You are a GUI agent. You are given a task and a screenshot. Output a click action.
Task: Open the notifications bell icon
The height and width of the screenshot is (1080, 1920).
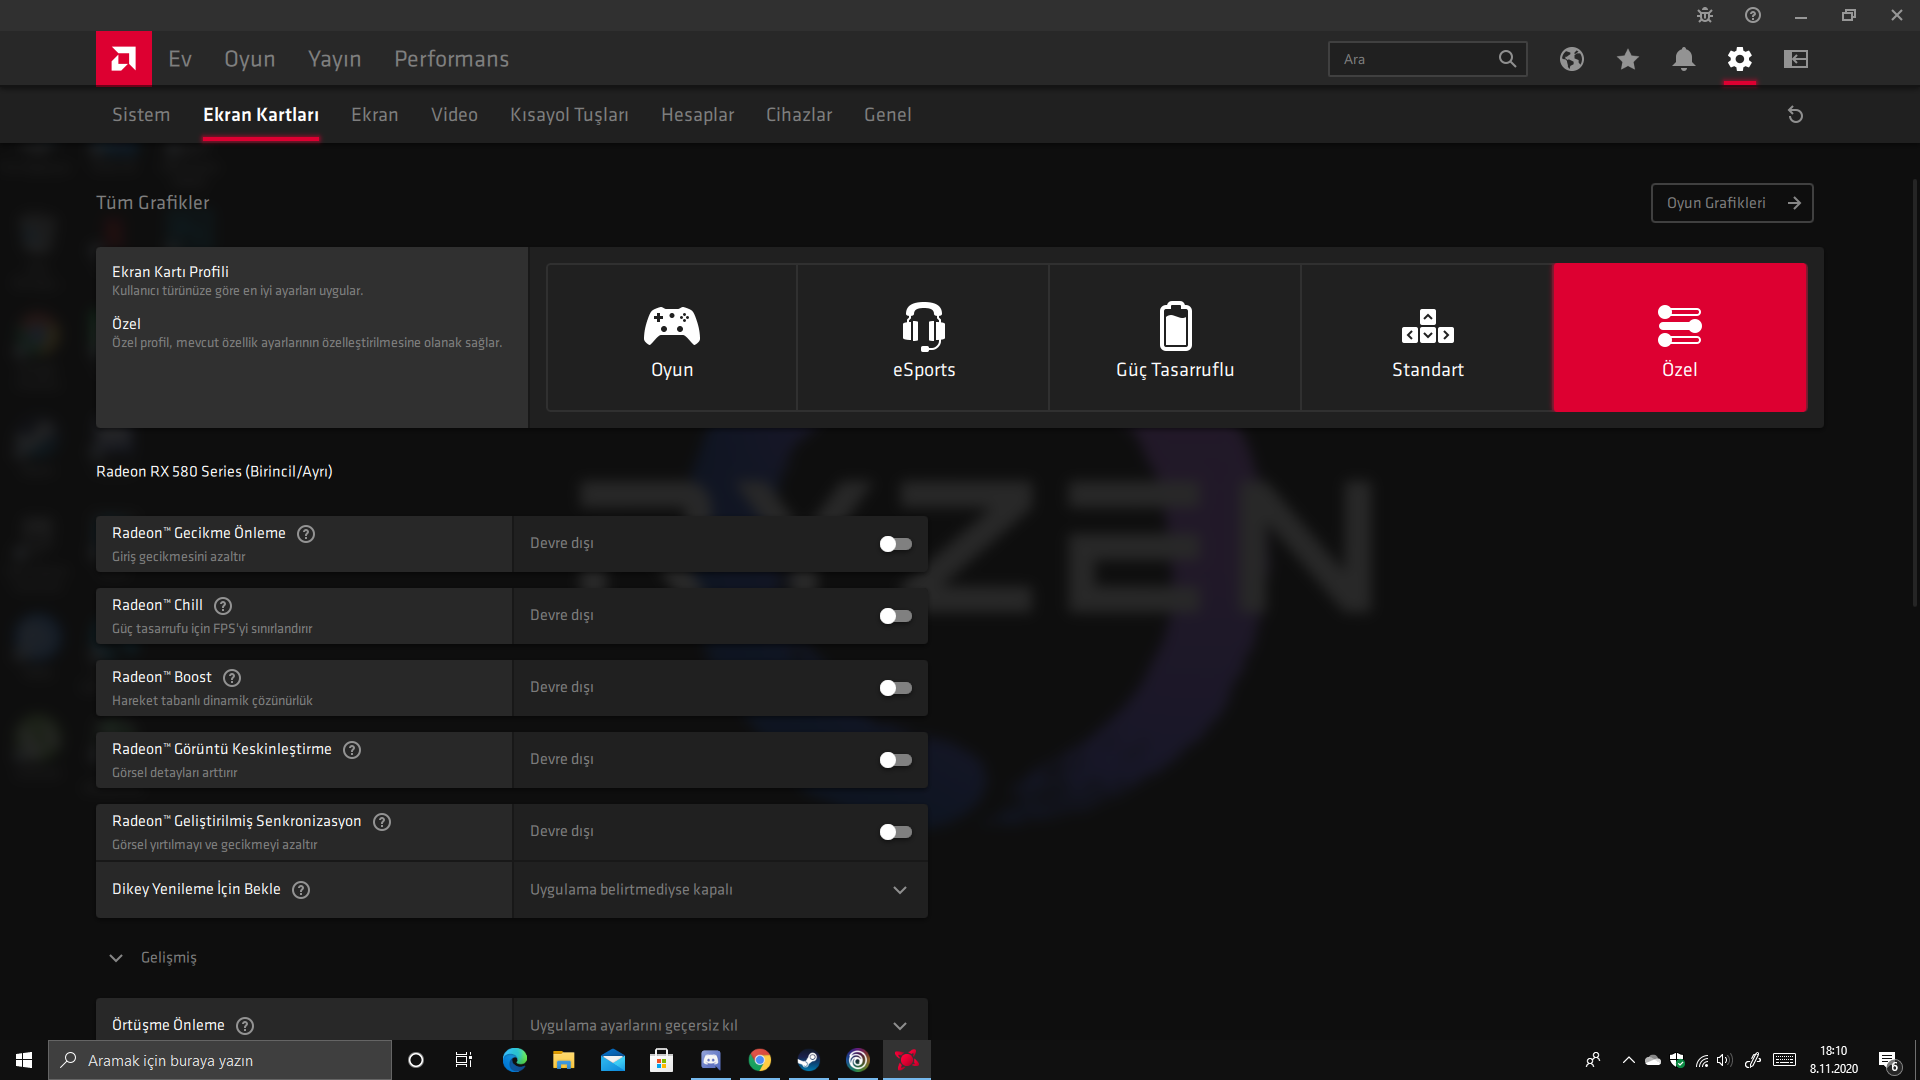point(1683,59)
